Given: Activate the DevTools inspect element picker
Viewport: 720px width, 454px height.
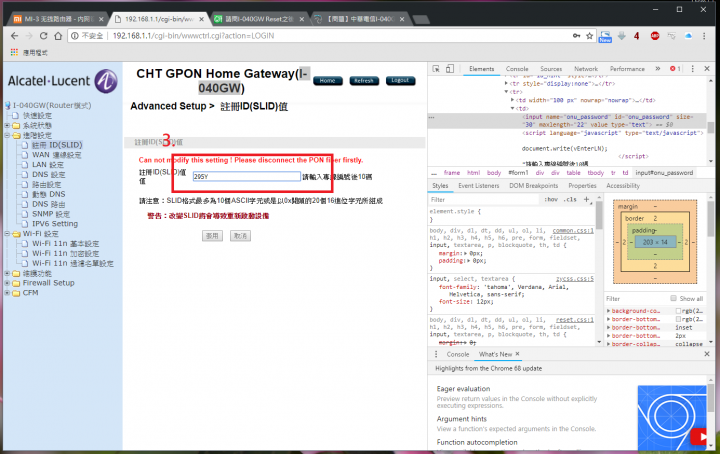Looking at the screenshot, I should pyautogui.click(x=436, y=69).
